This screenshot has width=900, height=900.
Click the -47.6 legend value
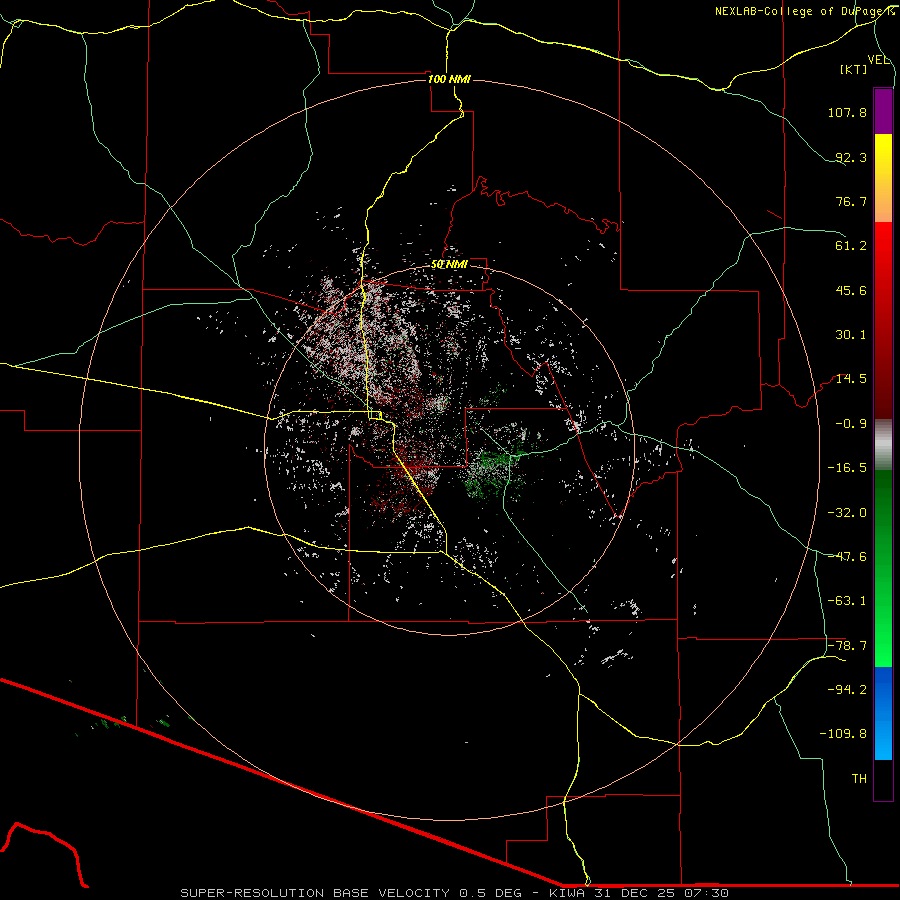(x=847, y=557)
